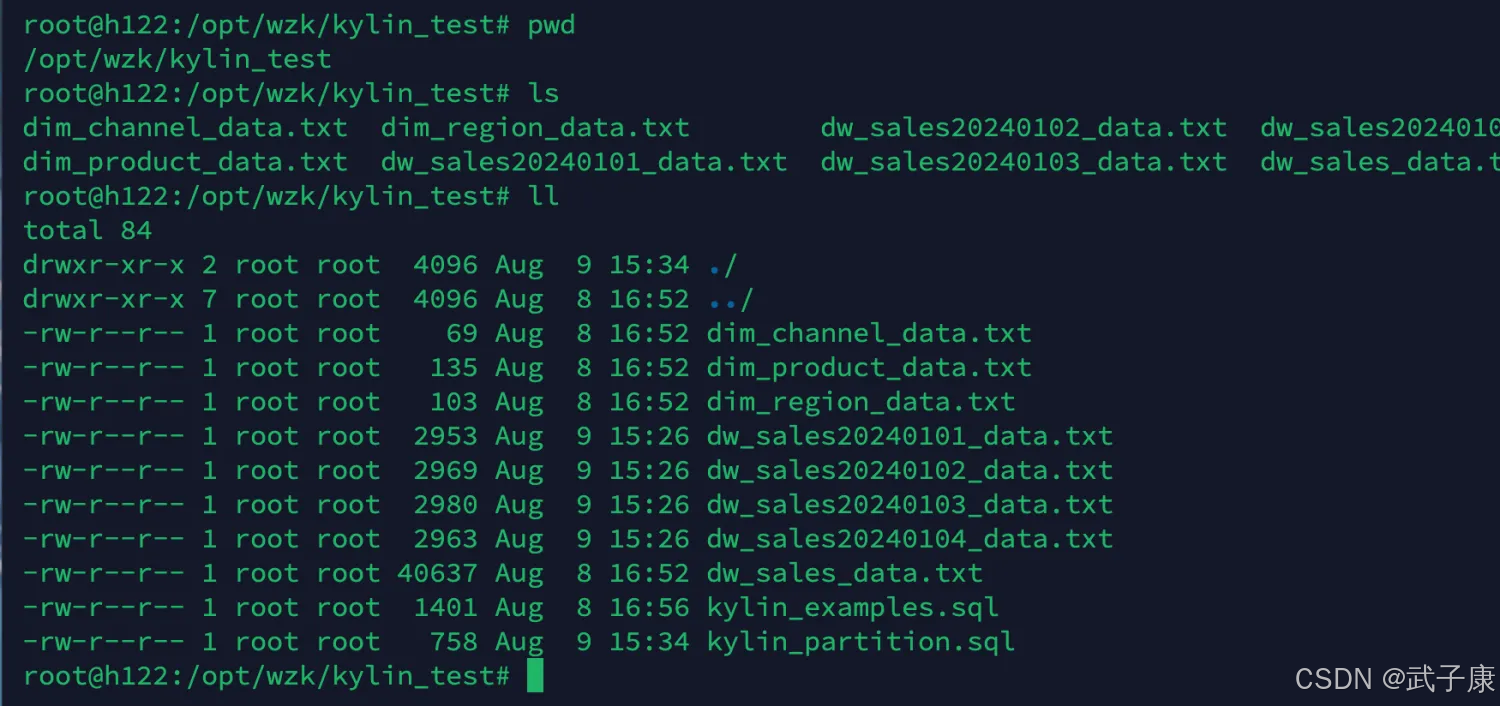The width and height of the screenshot is (1500, 706).
Task: Click kylin_examples.sql in the long listing
Action: pos(852,607)
